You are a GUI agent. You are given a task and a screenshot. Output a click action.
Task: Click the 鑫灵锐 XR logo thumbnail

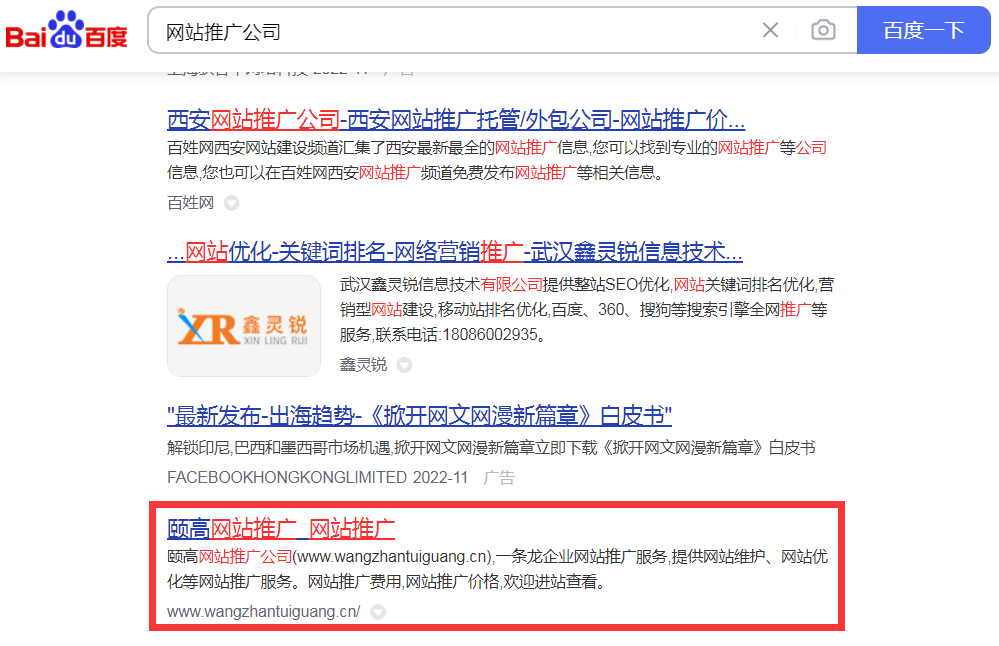point(244,326)
